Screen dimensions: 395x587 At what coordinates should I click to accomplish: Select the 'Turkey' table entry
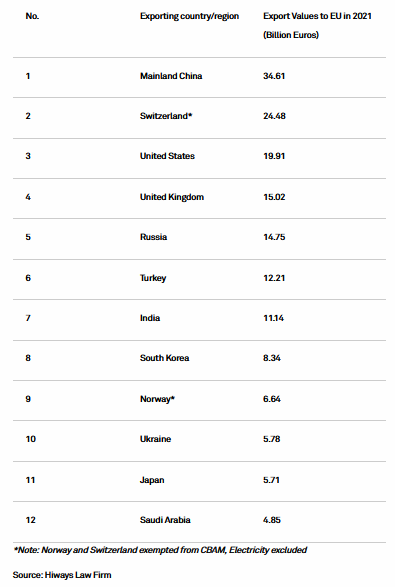pos(153,278)
